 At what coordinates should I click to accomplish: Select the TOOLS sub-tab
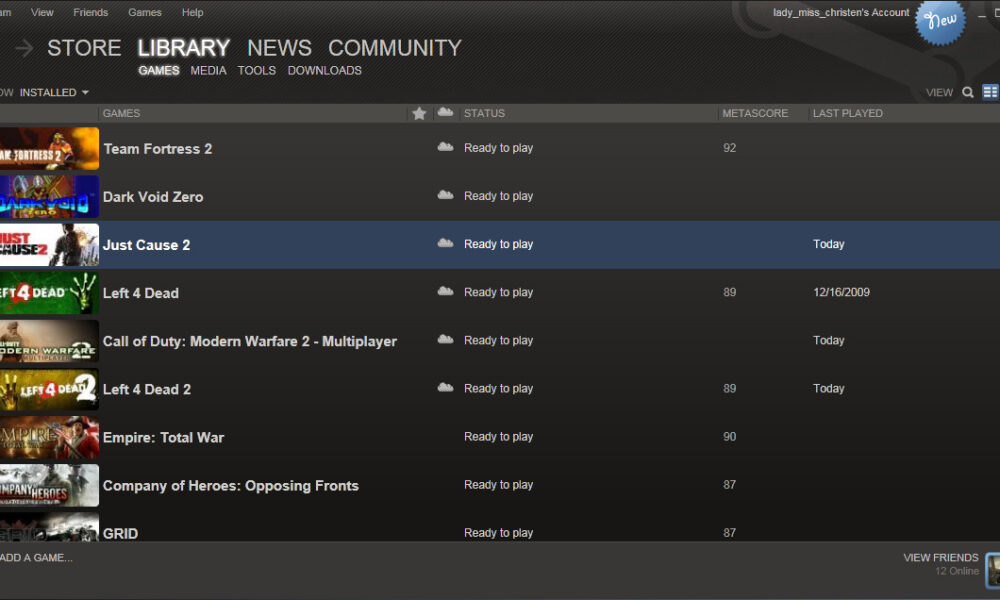(257, 70)
